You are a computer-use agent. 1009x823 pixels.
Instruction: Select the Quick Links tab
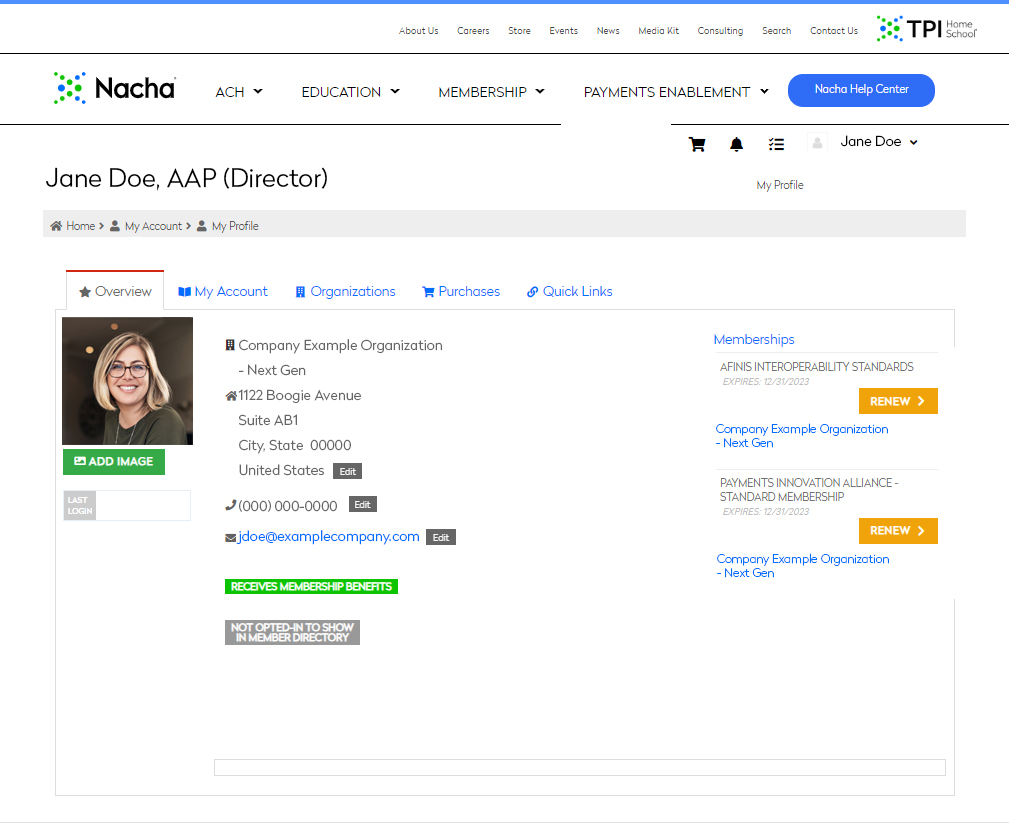569,291
